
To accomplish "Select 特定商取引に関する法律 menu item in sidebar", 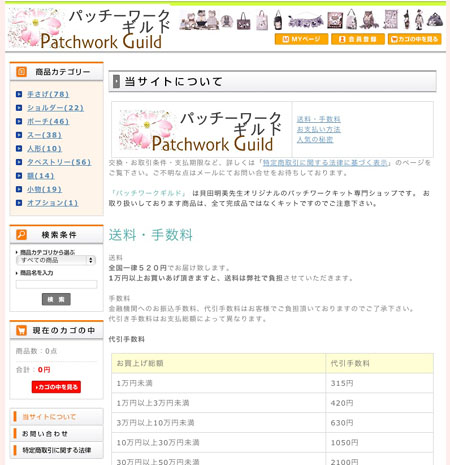I will pyautogui.click(x=56, y=450).
